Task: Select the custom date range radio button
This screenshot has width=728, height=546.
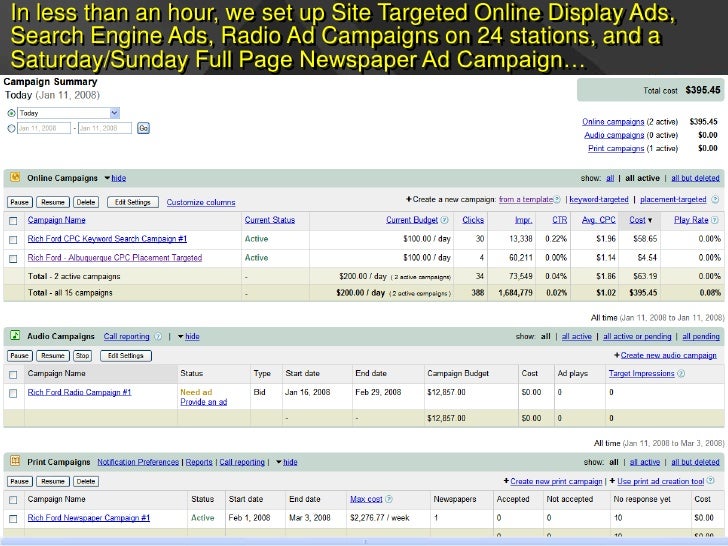Action: click(11, 128)
